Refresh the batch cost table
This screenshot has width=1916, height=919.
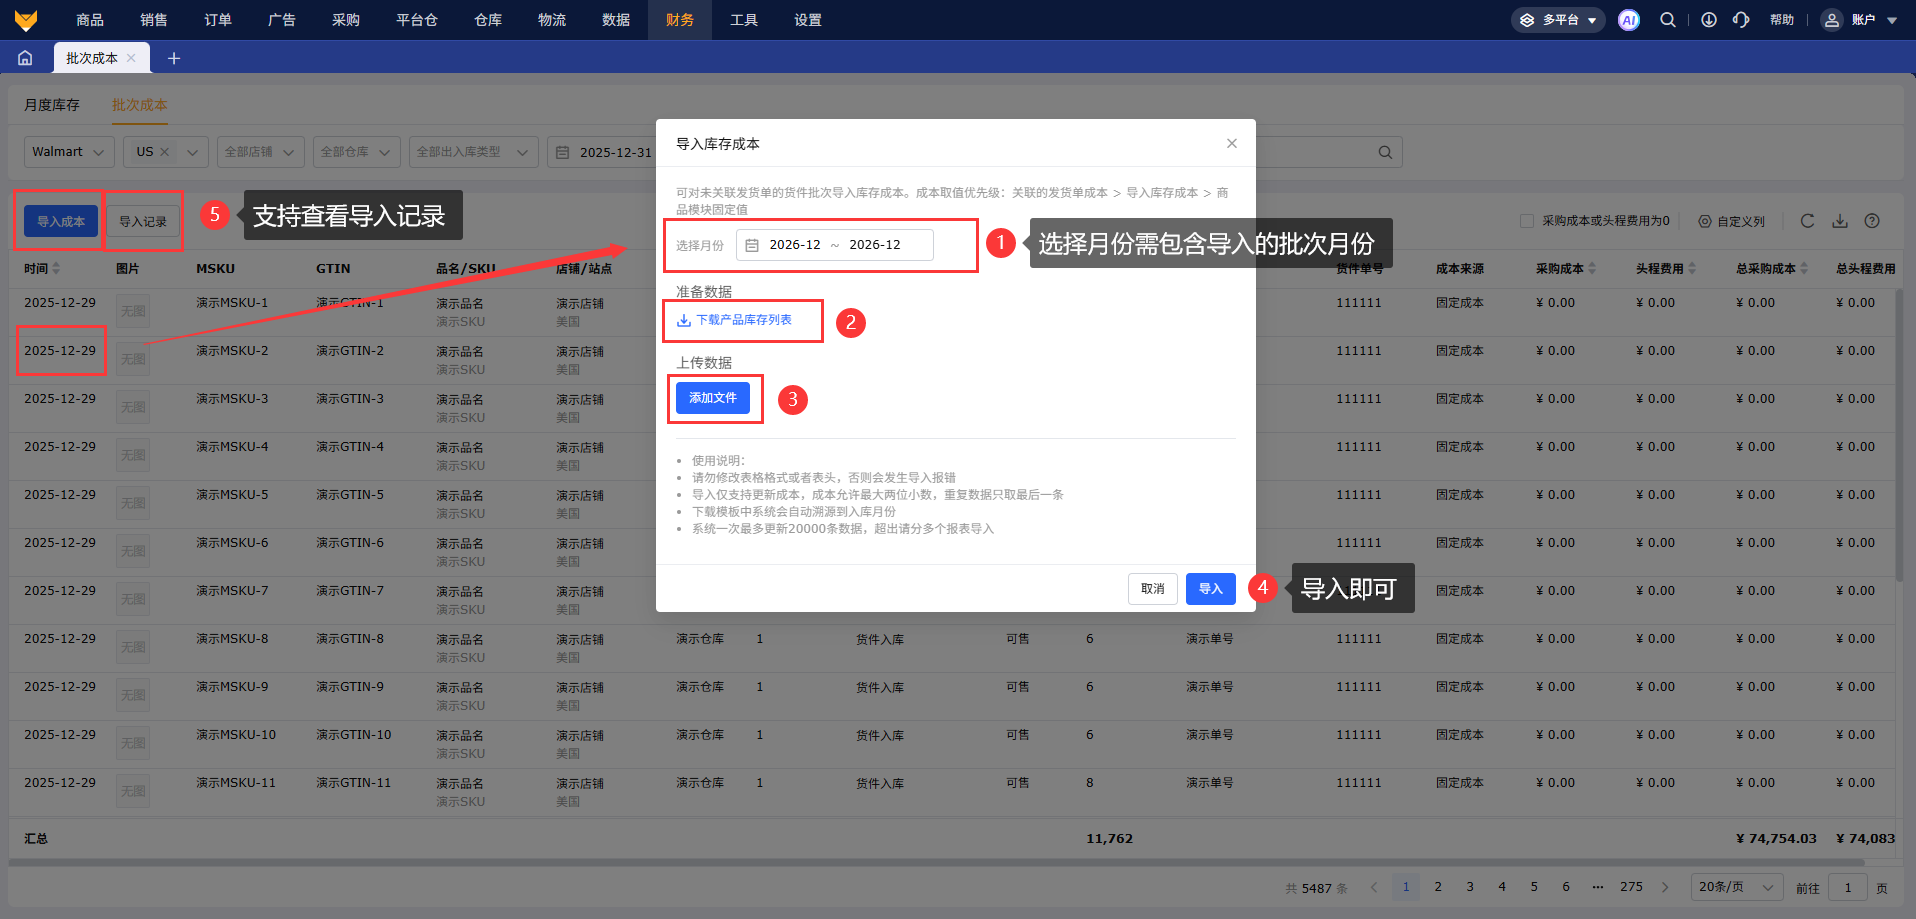1807,221
